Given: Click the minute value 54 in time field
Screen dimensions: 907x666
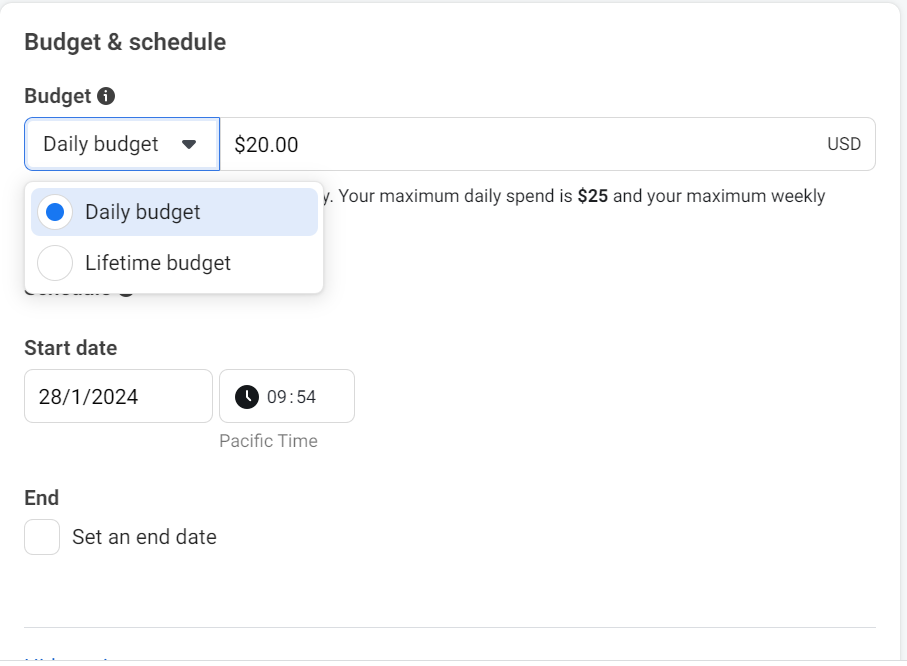Looking at the screenshot, I should click(x=306, y=397).
